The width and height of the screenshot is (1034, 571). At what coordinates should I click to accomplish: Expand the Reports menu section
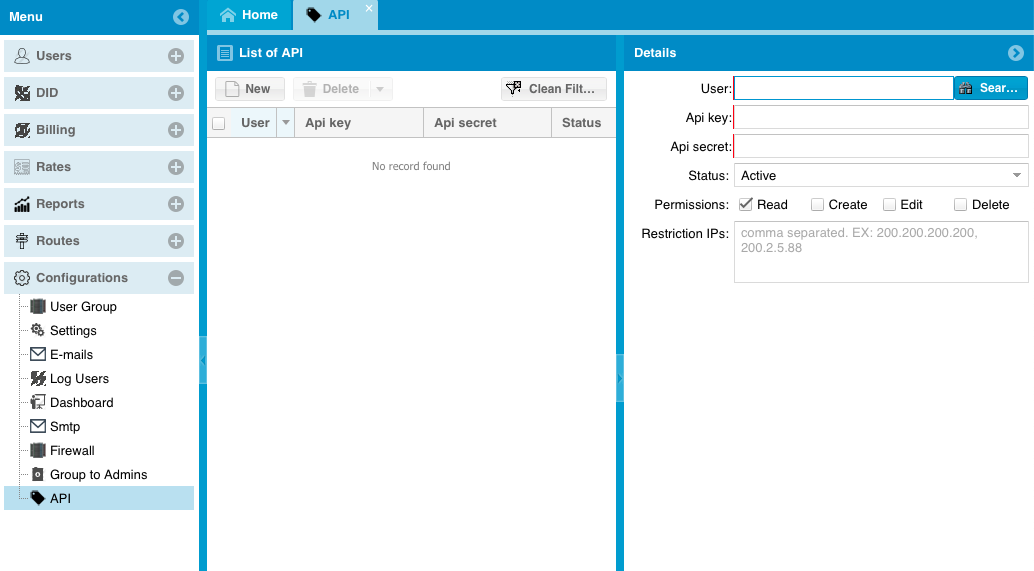coord(175,204)
